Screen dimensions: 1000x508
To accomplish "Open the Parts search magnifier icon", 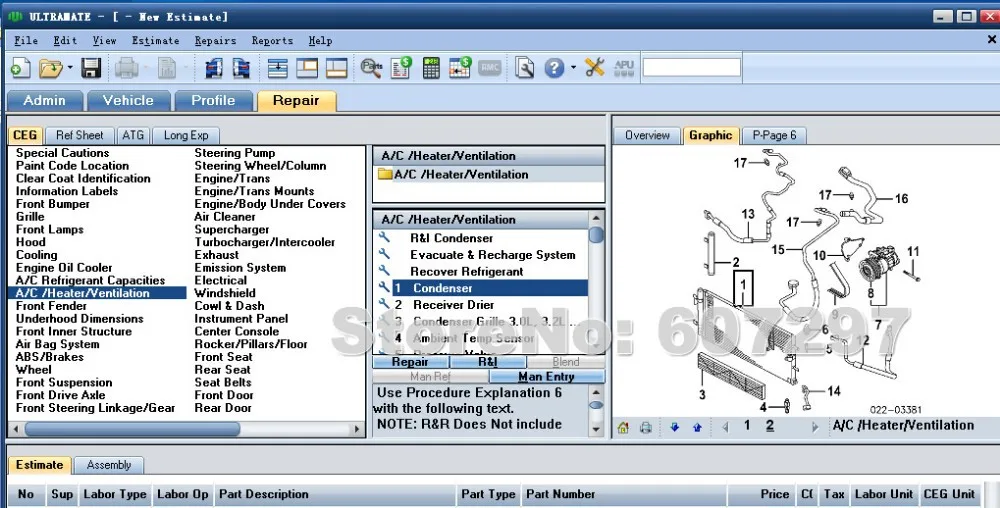I will (x=371, y=68).
